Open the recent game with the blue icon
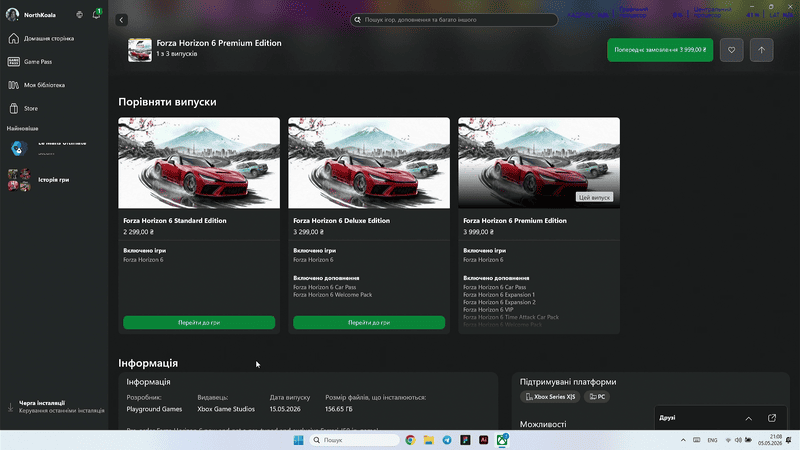800x450 pixels. 19,148
